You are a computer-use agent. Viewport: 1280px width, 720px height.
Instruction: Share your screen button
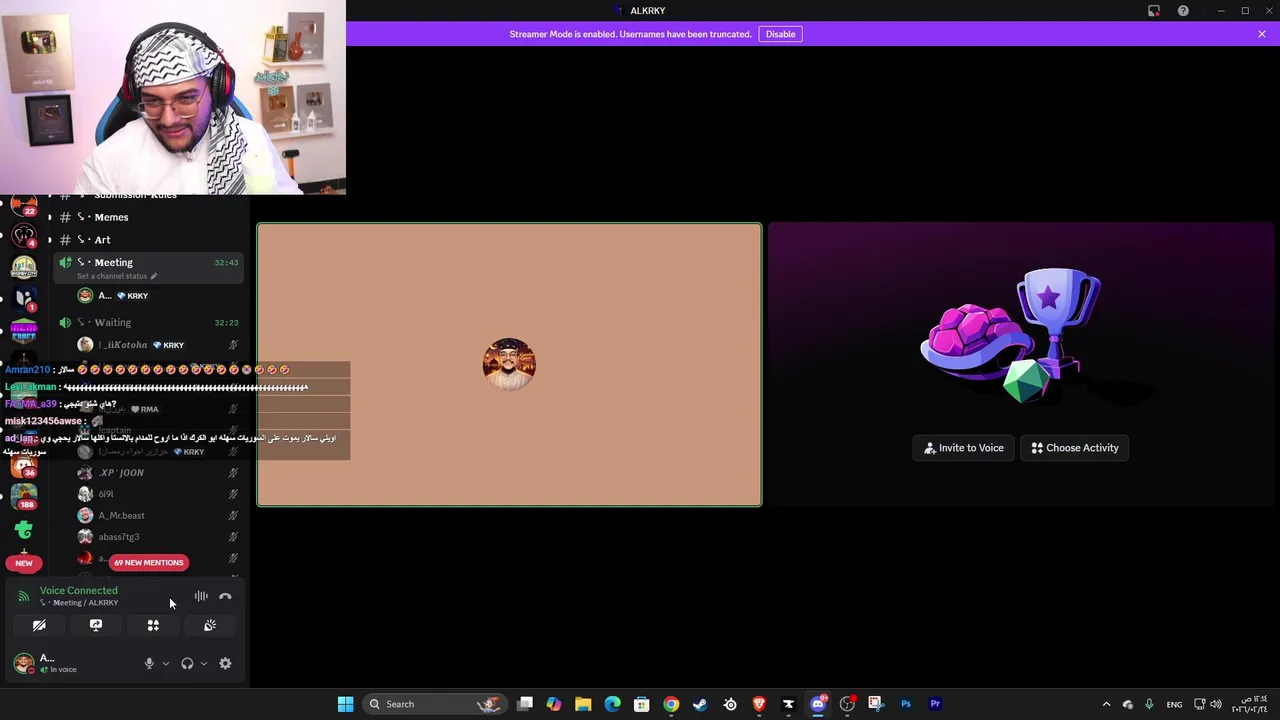point(96,625)
